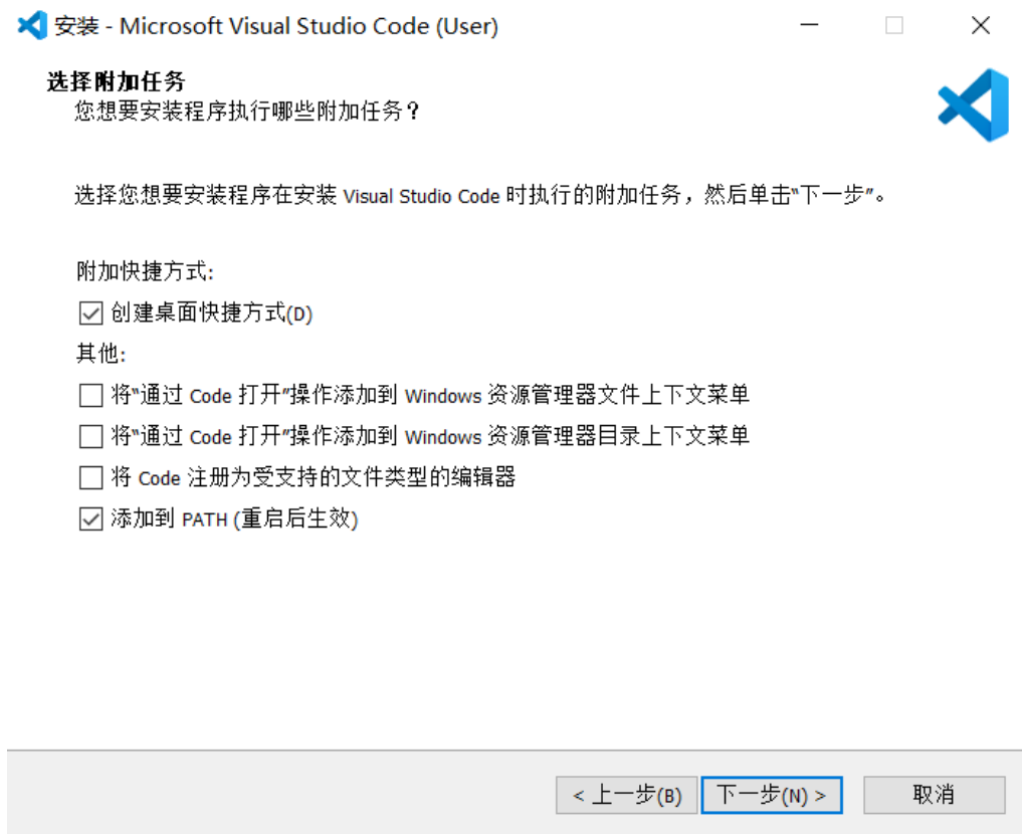Viewport: 1030px width, 836px height.
Task: Click the VS Code icon in title bar
Action: (32, 26)
